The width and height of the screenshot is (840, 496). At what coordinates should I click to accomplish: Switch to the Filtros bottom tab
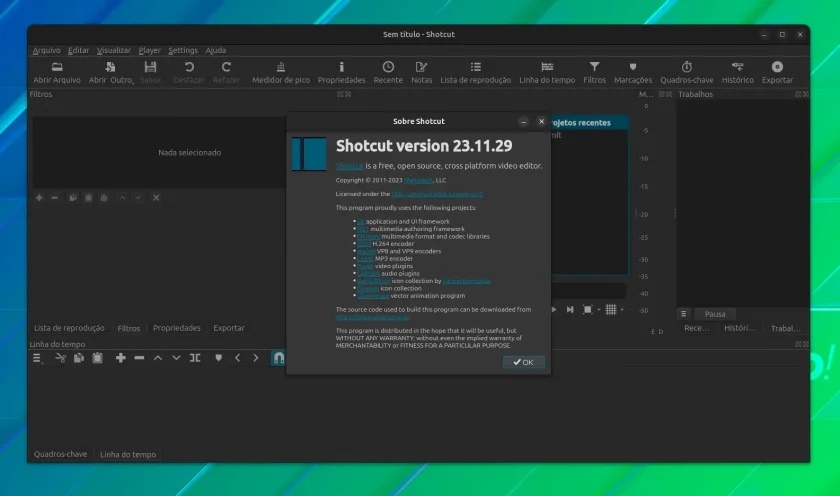[x=129, y=328]
